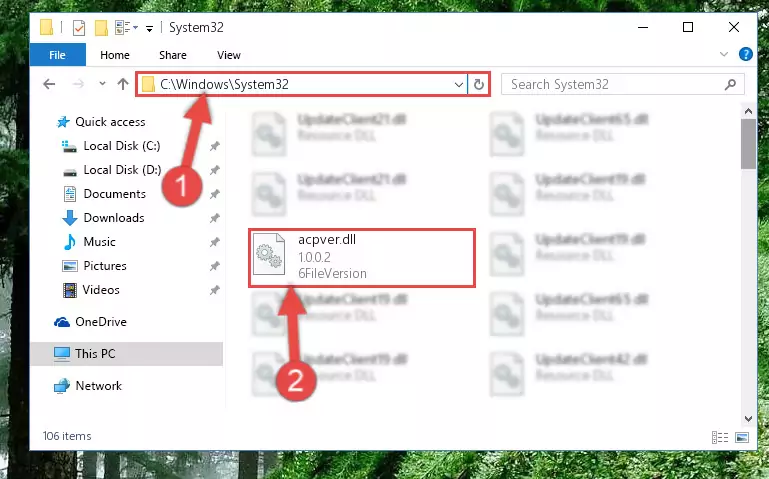The width and height of the screenshot is (769, 479).
Task: Click the Forward navigation arrow
Action: (x=78, y=84)
